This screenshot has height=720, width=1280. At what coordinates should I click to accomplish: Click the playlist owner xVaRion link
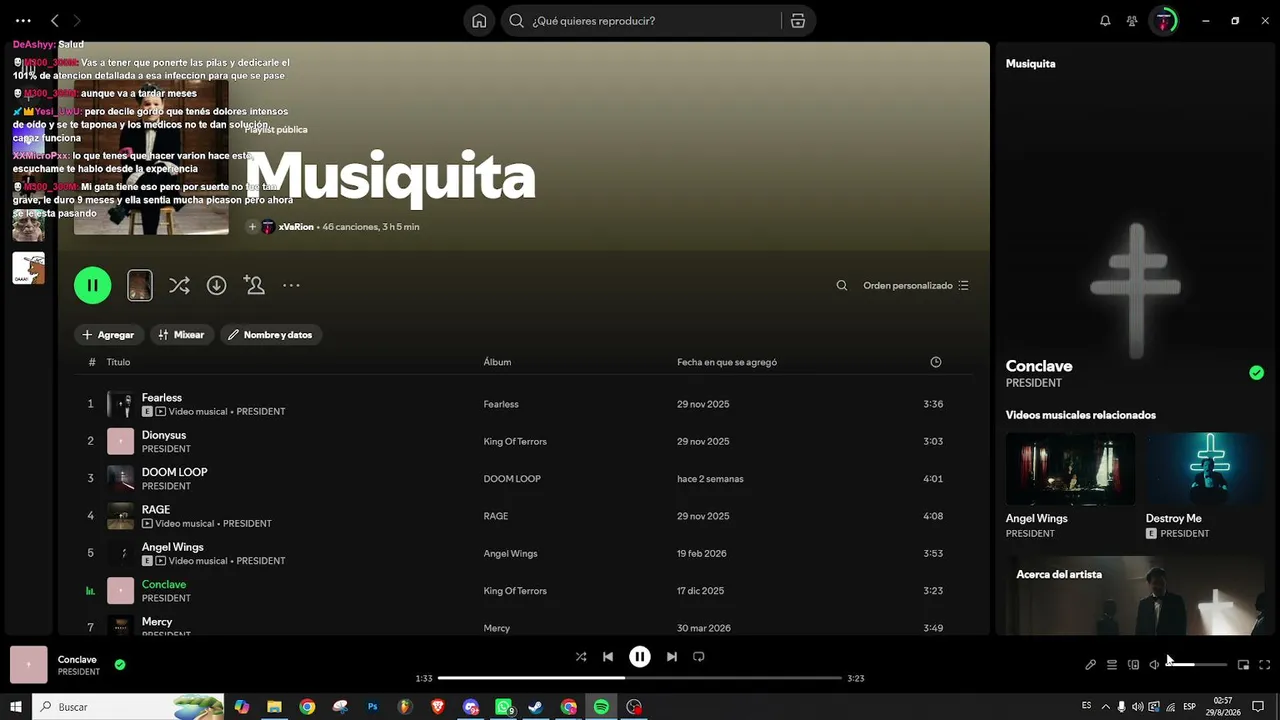point(296,227)
